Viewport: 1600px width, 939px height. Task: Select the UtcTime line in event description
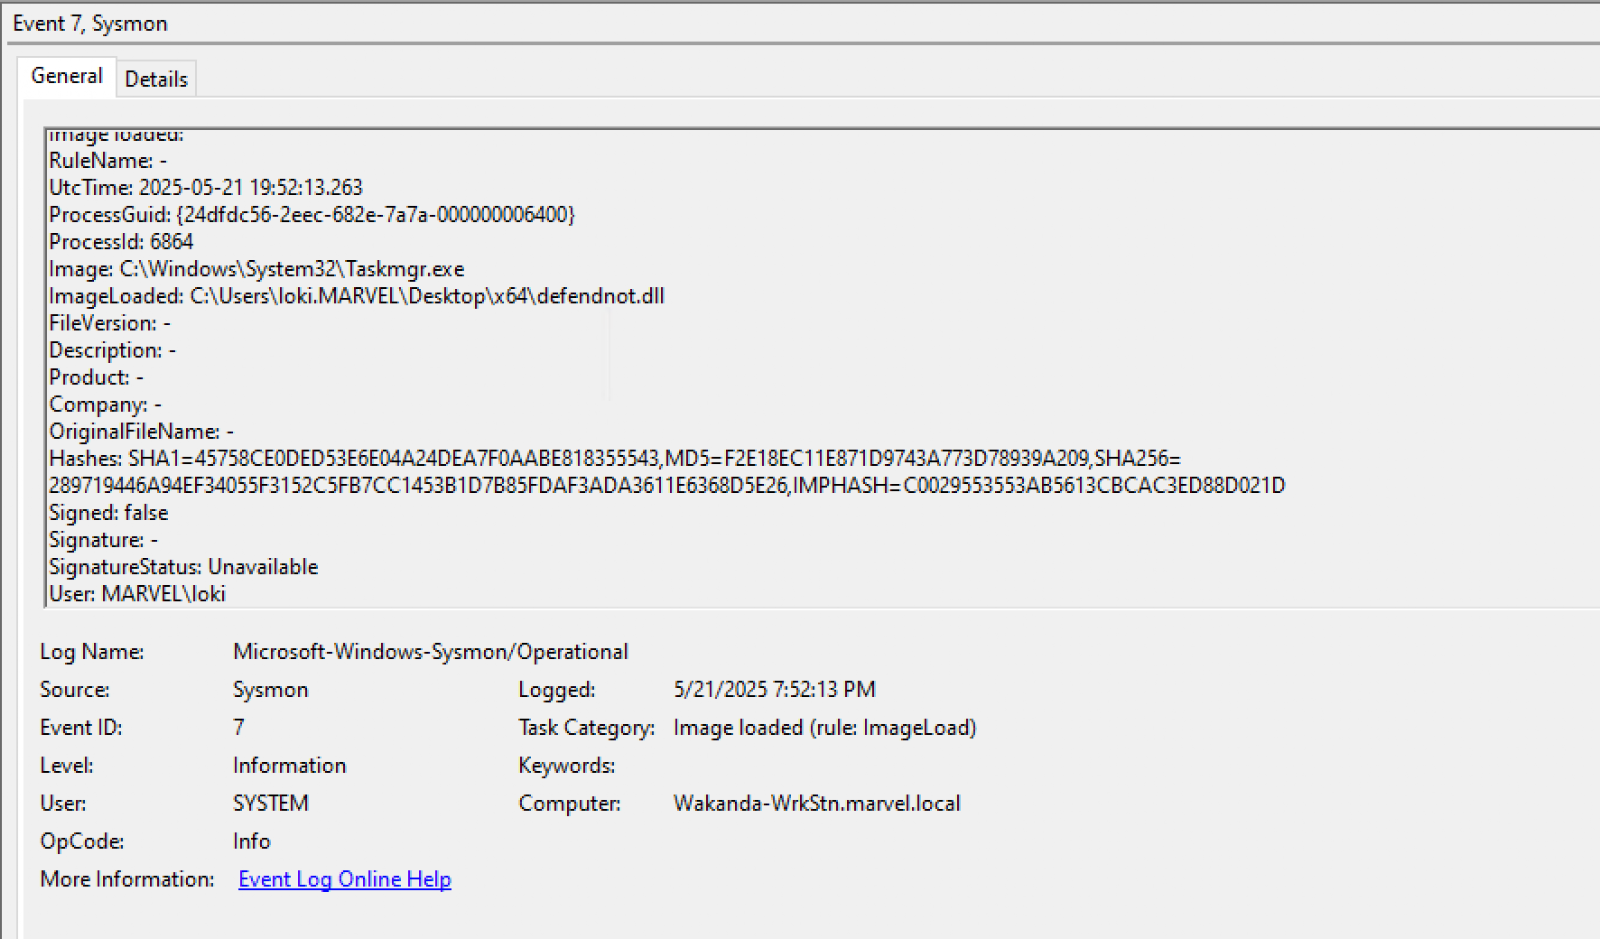pyautogui.click(x=206, y=187)
